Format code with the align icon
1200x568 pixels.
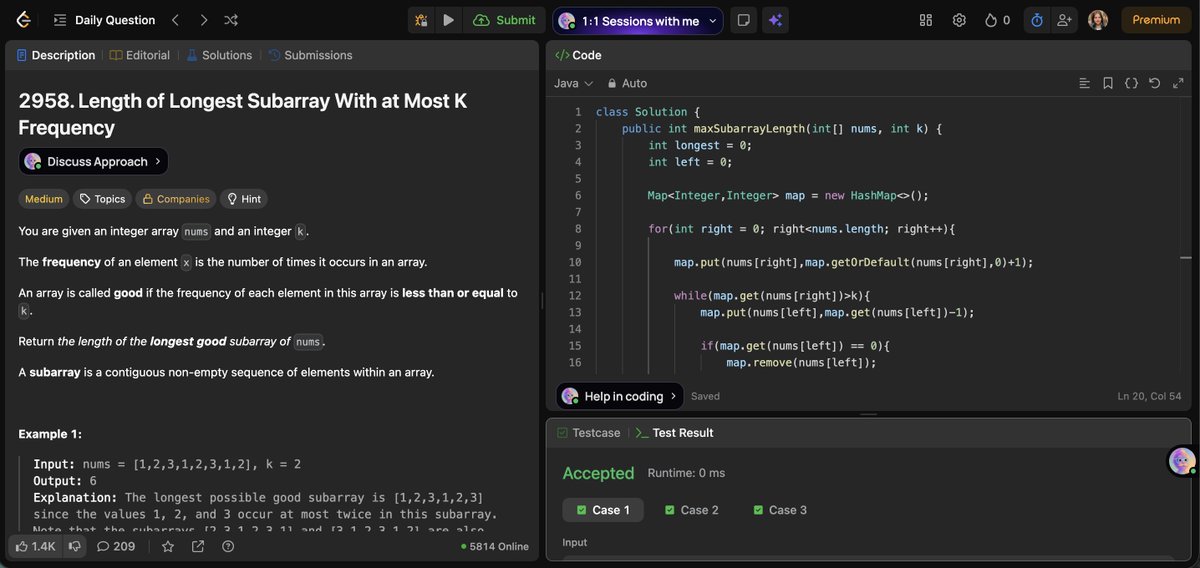pos(1084,83)
